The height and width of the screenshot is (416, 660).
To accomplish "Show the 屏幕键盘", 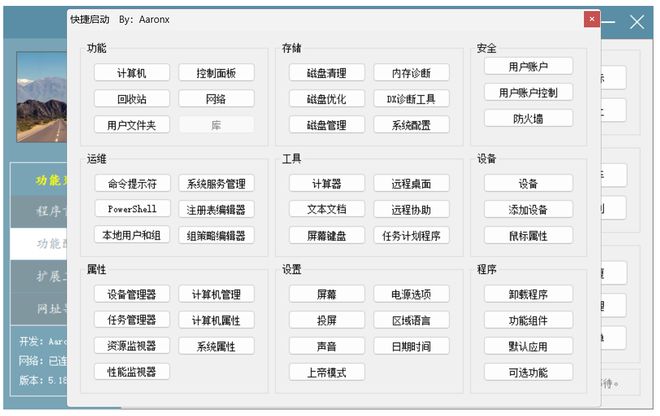I will click(327, 236).
